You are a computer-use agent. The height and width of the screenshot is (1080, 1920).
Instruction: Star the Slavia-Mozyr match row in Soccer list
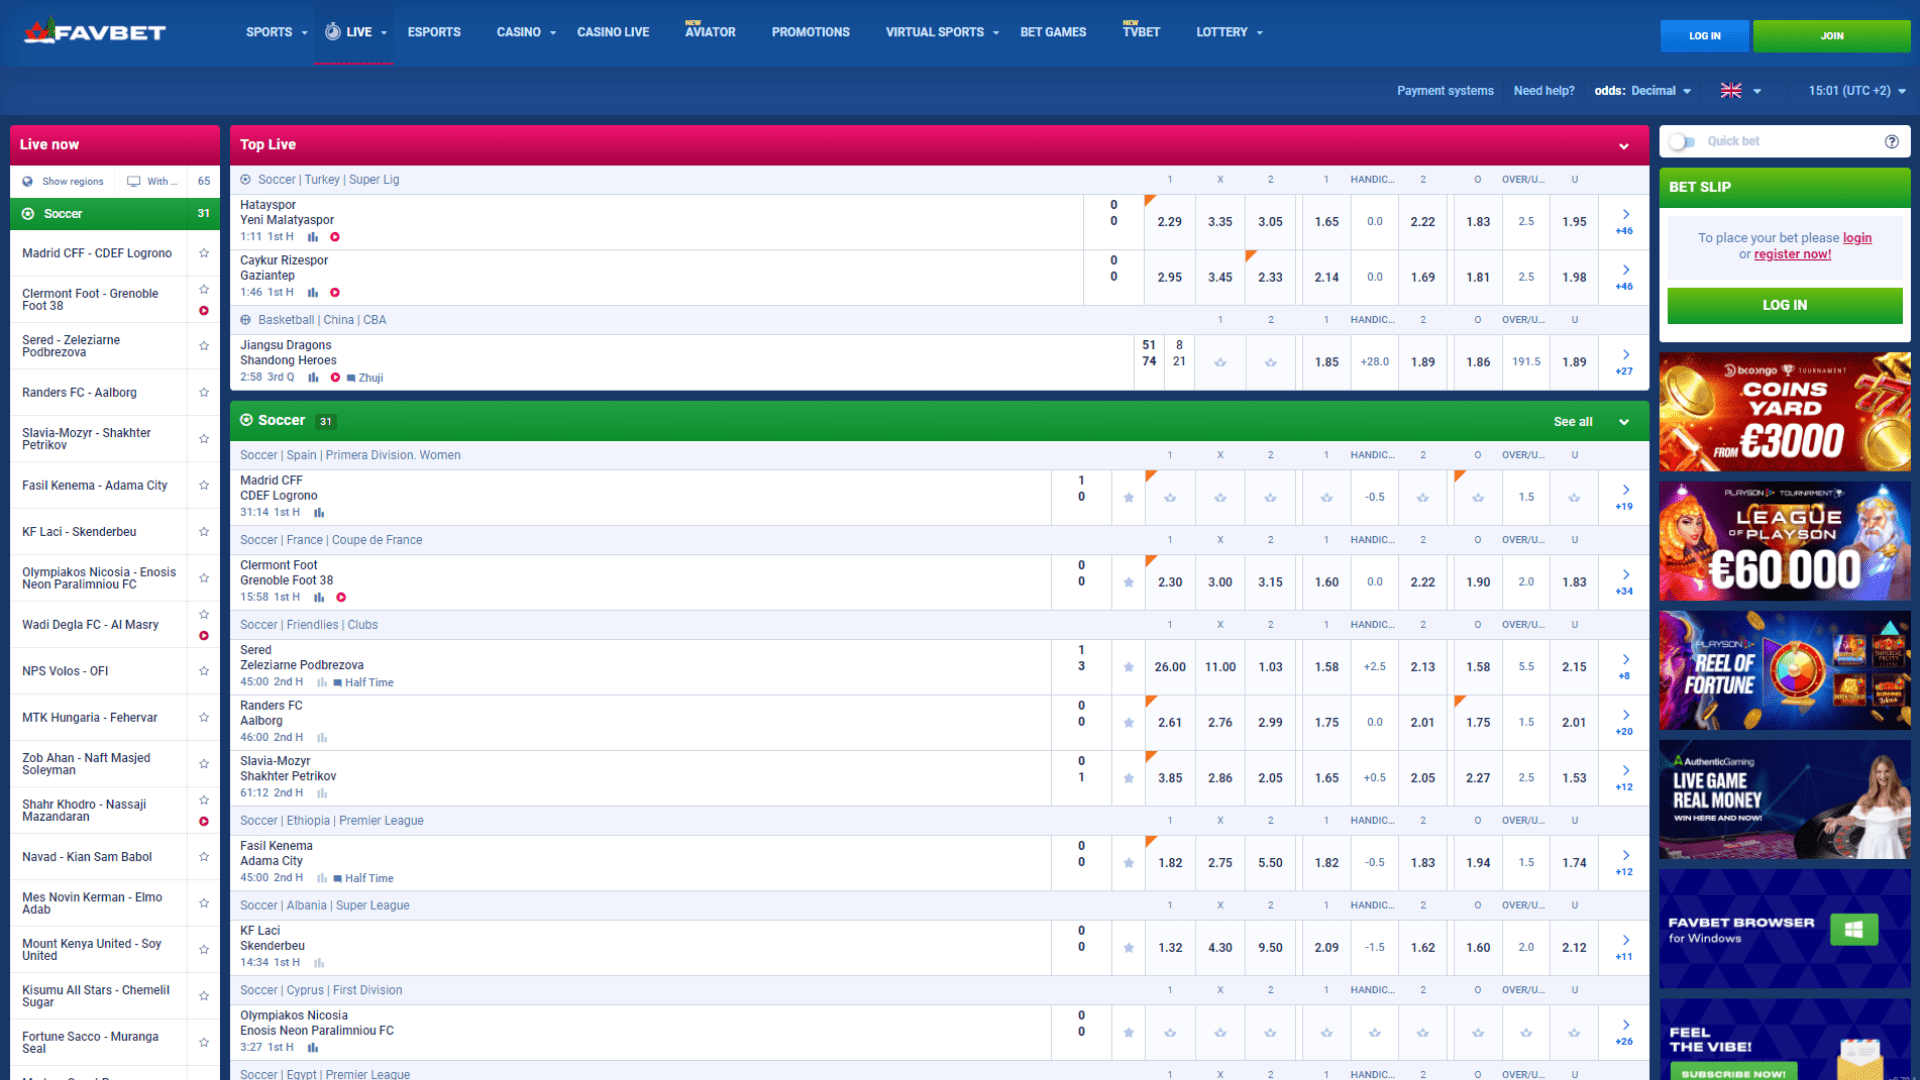pos(1129,778)
